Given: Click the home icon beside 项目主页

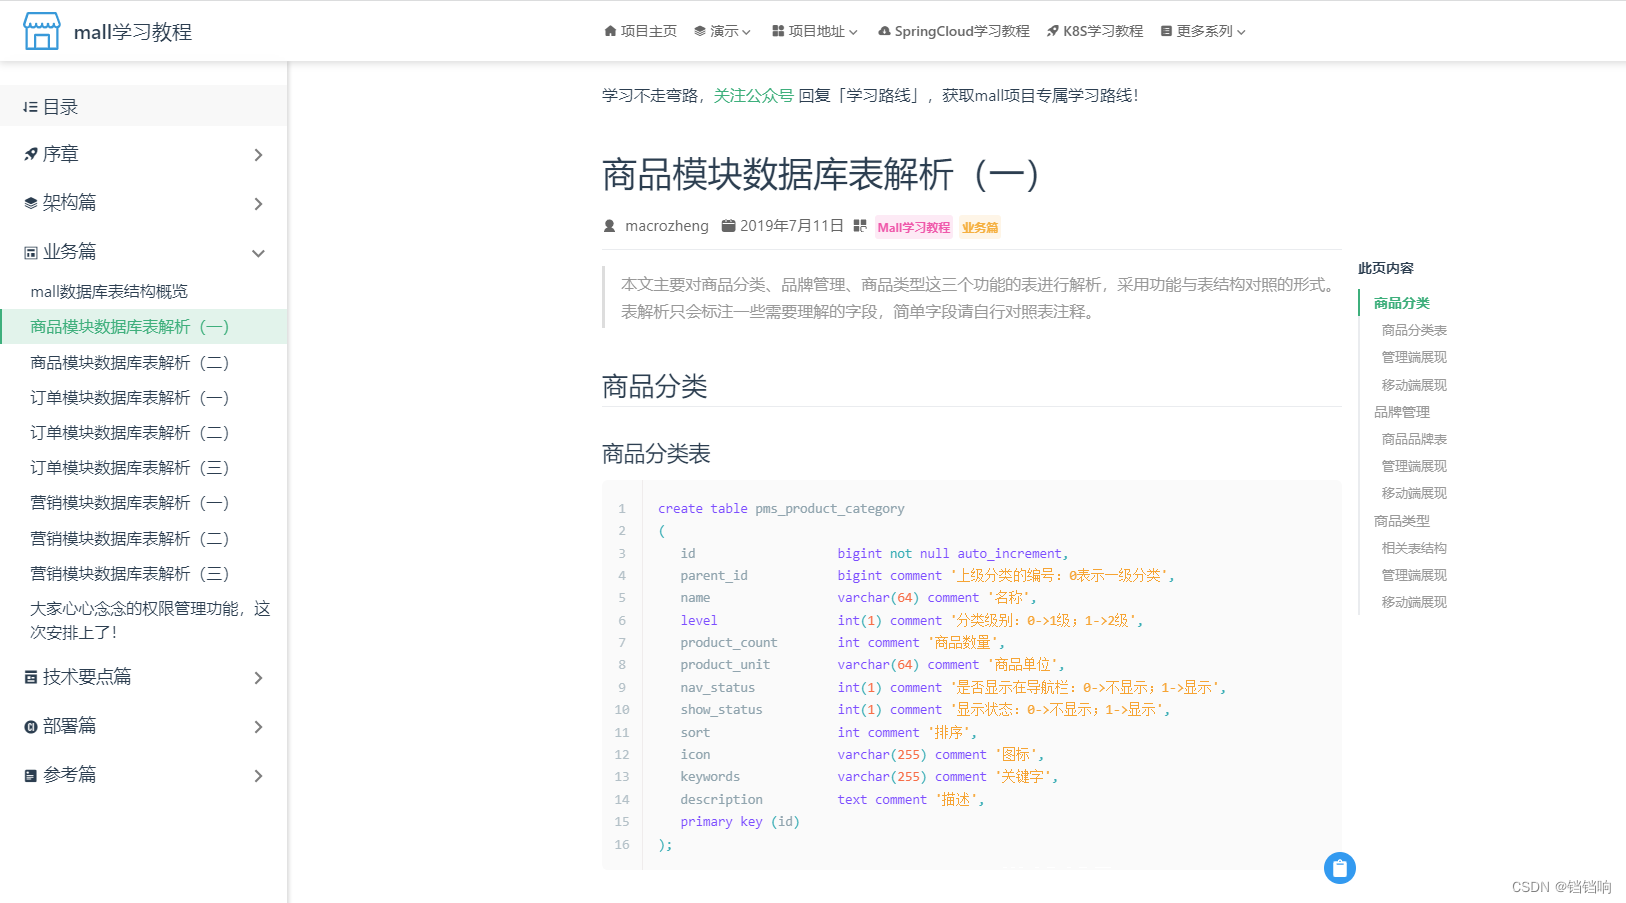Looking at the screenshot, I should pyautogui.click(x=610, y=31).
